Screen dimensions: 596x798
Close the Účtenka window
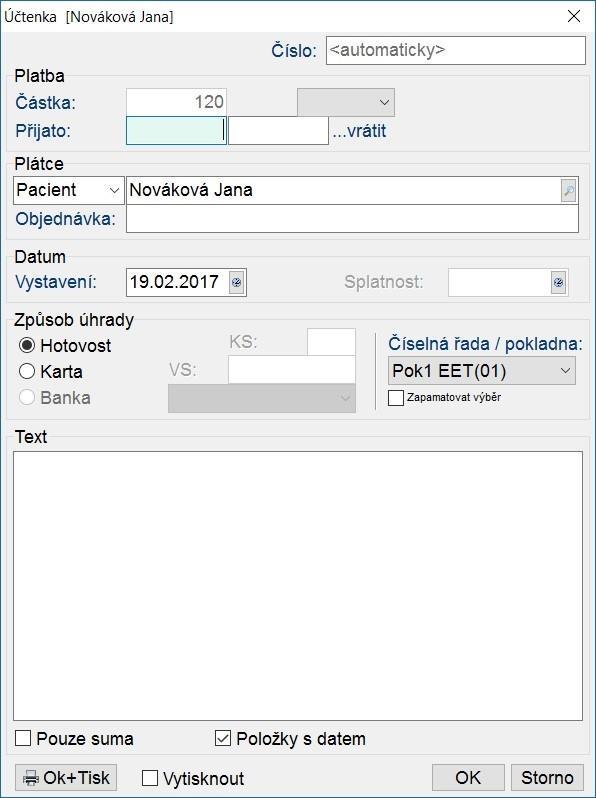coord(574,16)
